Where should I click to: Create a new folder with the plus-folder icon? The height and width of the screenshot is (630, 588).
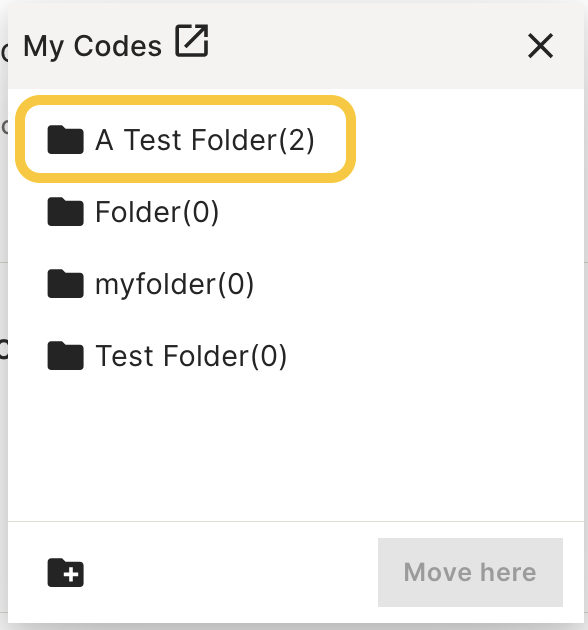tap(66, 573)
